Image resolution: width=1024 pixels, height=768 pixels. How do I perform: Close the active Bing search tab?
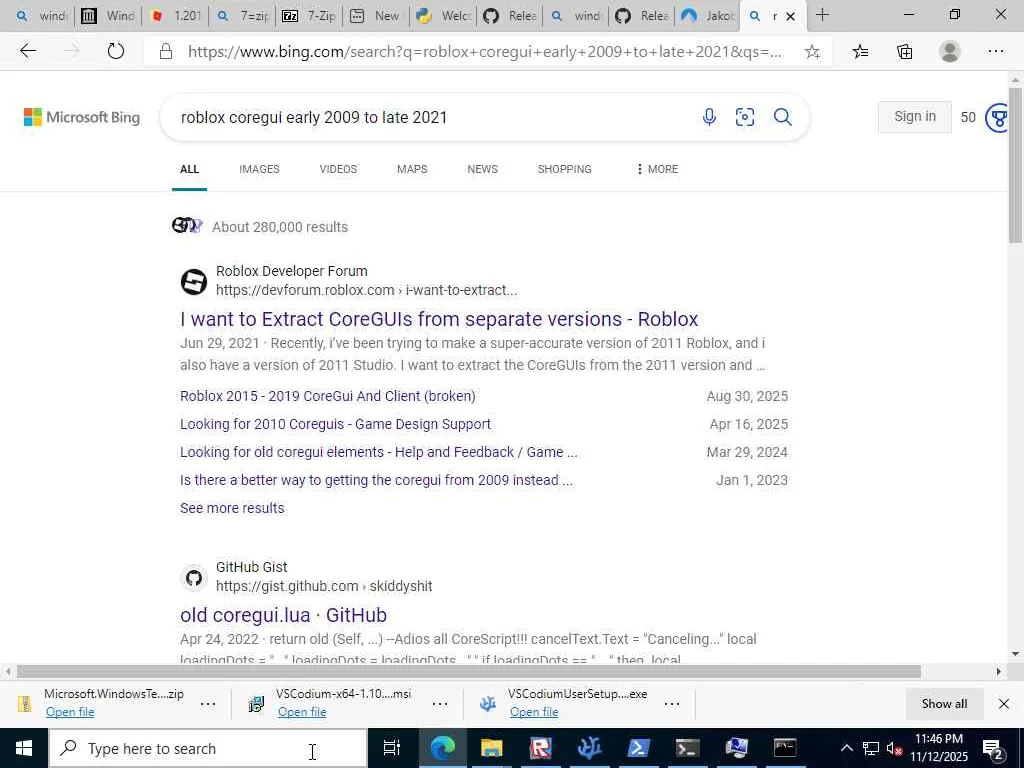click(x=790, y=16)
